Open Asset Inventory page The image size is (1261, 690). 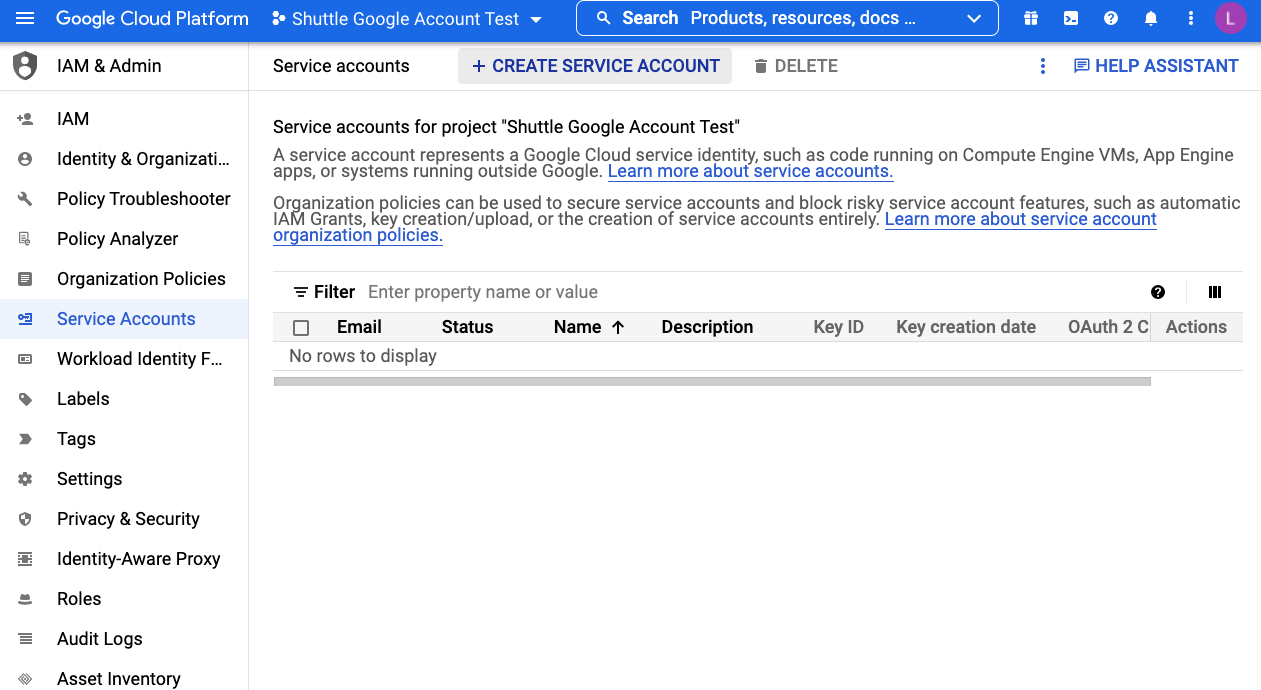click(119, 679)
